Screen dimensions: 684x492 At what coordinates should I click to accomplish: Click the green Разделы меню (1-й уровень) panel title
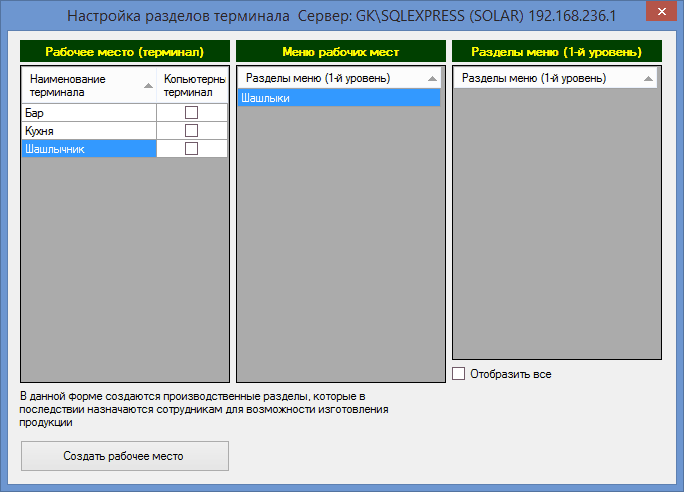click(556, 51)
